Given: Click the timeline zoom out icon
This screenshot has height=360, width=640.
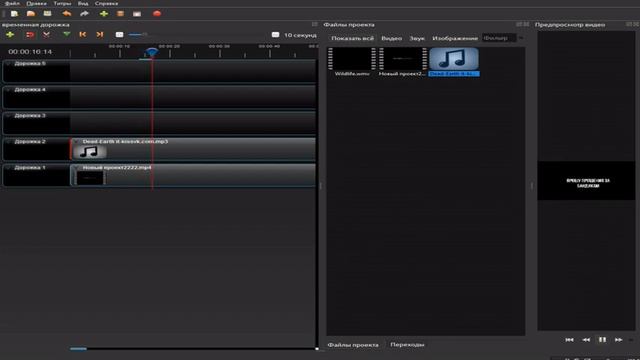Looking at the screenshot, I should (119, 35).
